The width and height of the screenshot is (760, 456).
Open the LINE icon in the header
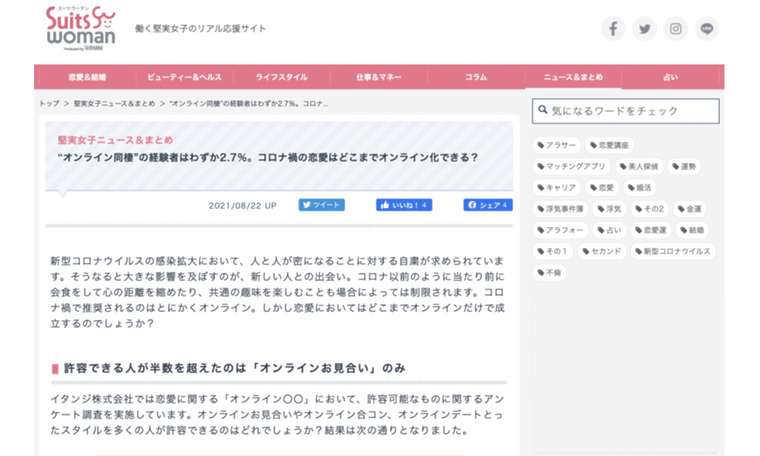707,29
